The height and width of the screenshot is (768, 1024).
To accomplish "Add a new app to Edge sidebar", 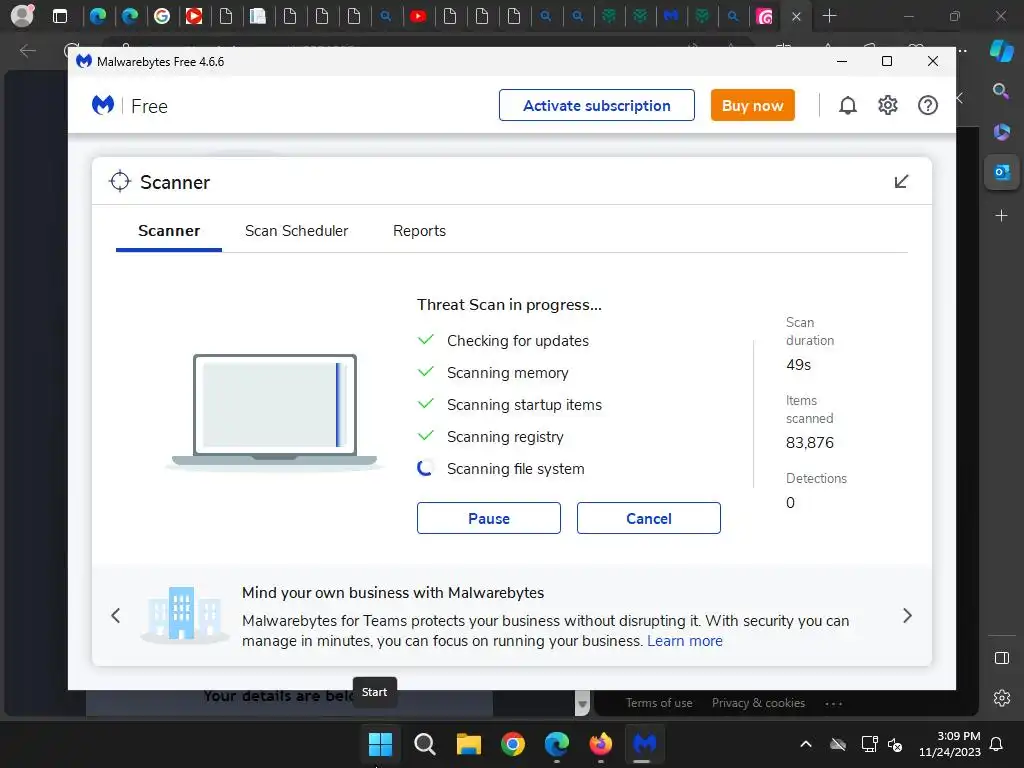I will coord(1001,216).
